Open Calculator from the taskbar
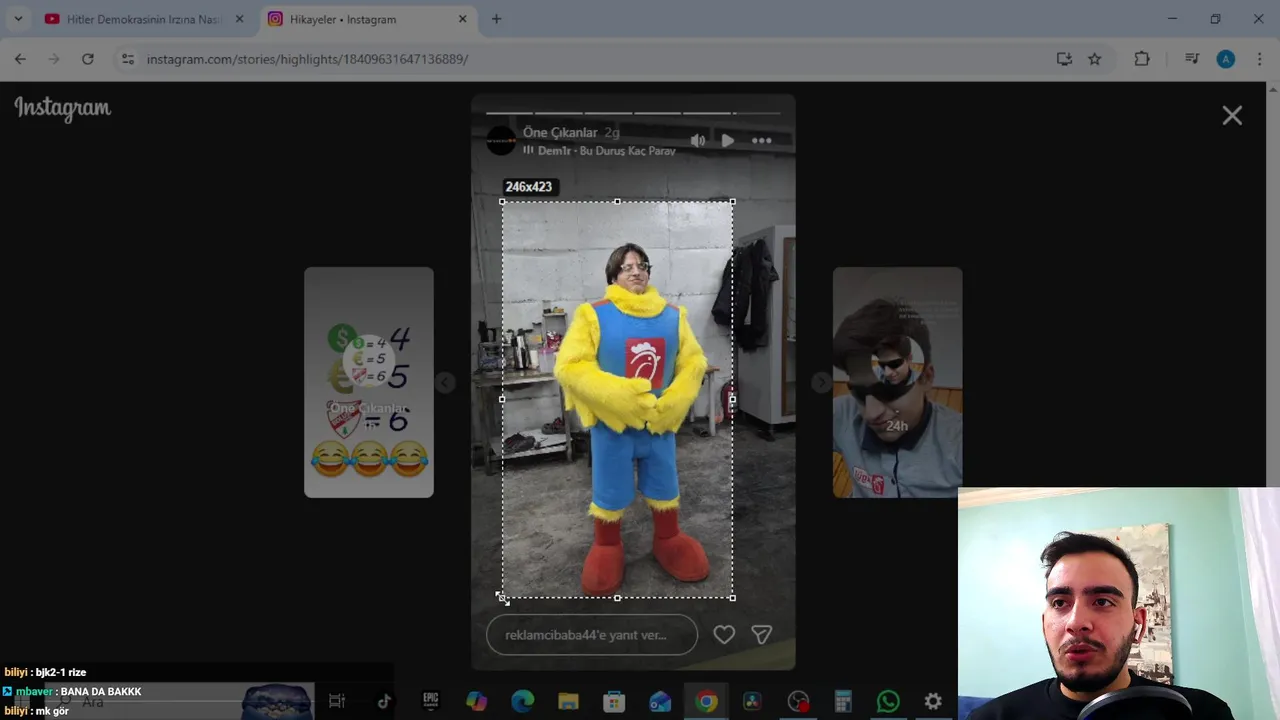This screenshot has height=720, width=1280. click(843, 702)
